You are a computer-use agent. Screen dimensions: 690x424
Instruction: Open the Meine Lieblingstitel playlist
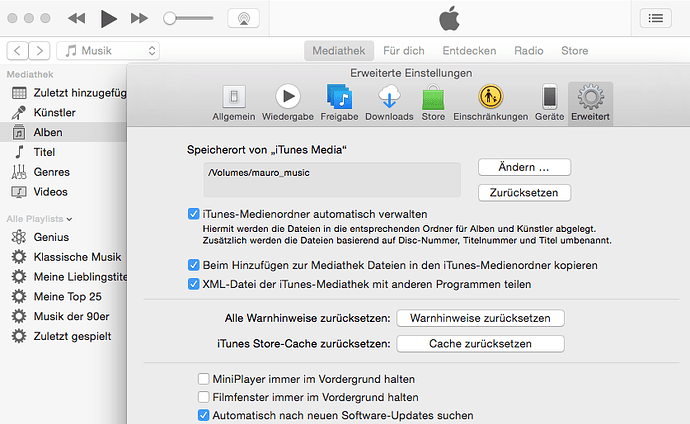[x=64, y=277]
